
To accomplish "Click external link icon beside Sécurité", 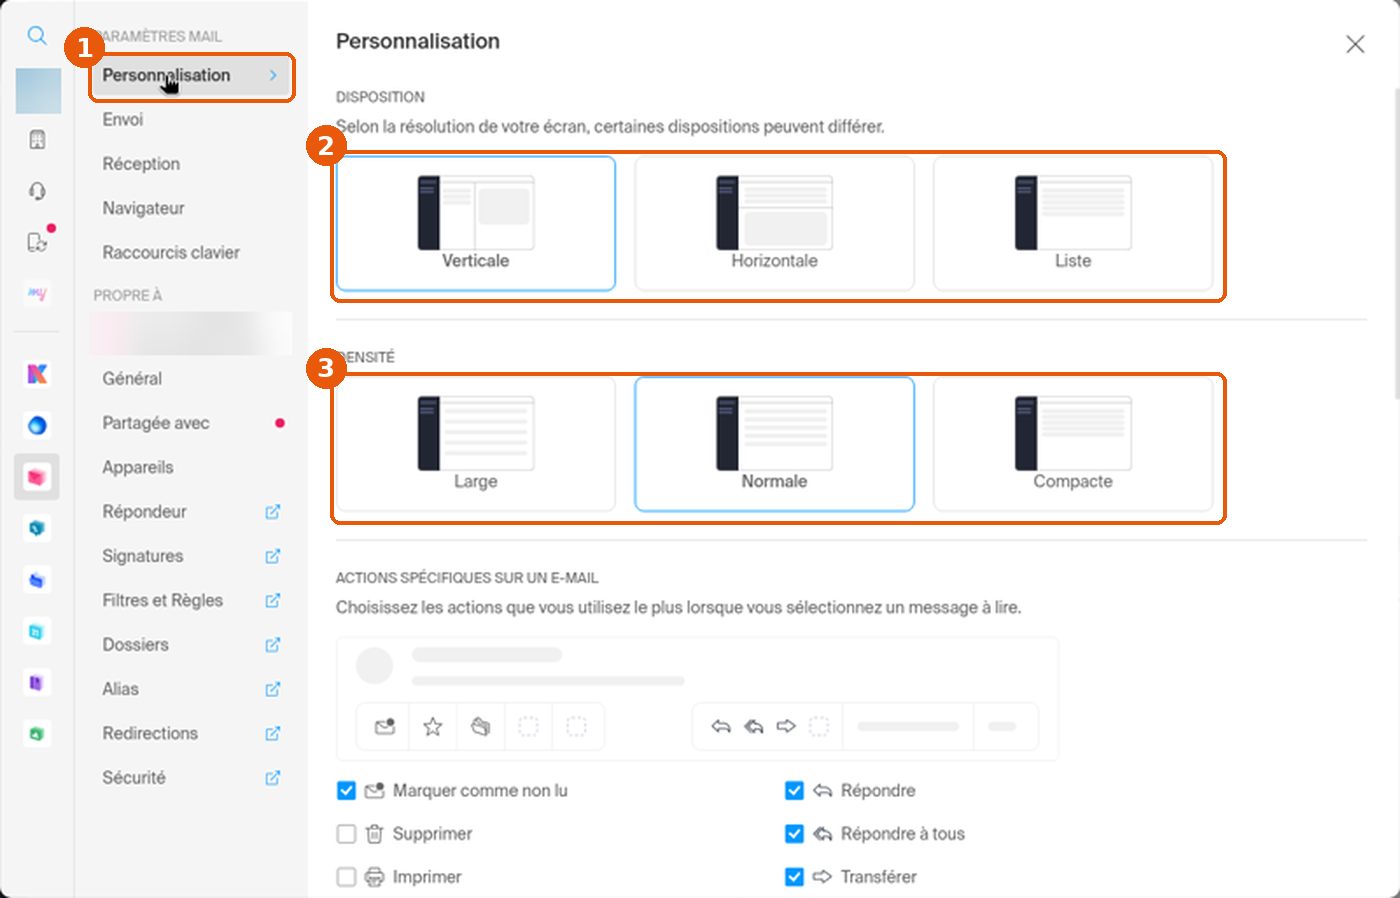I will [x=272, y=777].
